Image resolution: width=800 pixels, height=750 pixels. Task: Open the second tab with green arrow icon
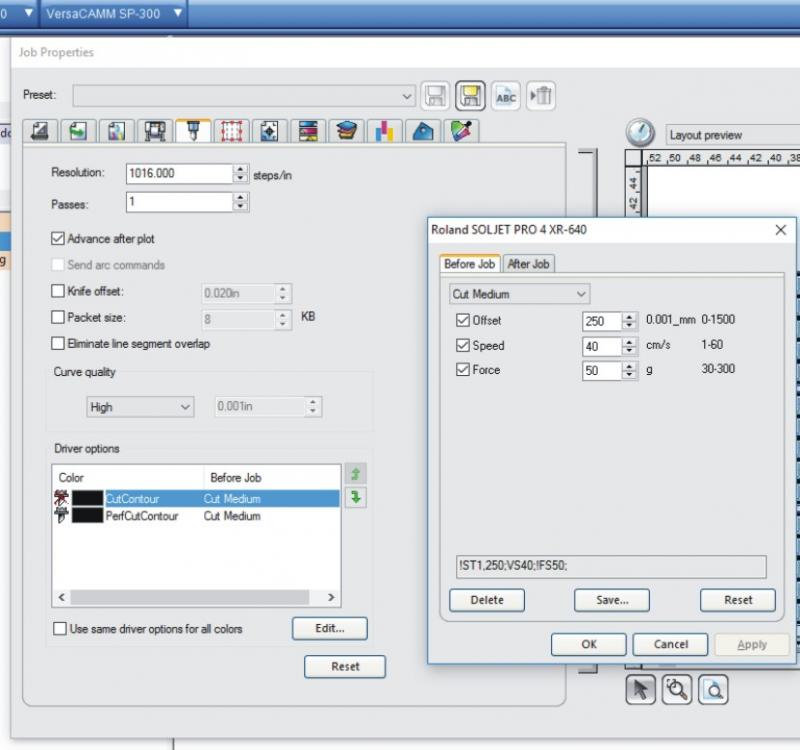click(x=78, y=132)
